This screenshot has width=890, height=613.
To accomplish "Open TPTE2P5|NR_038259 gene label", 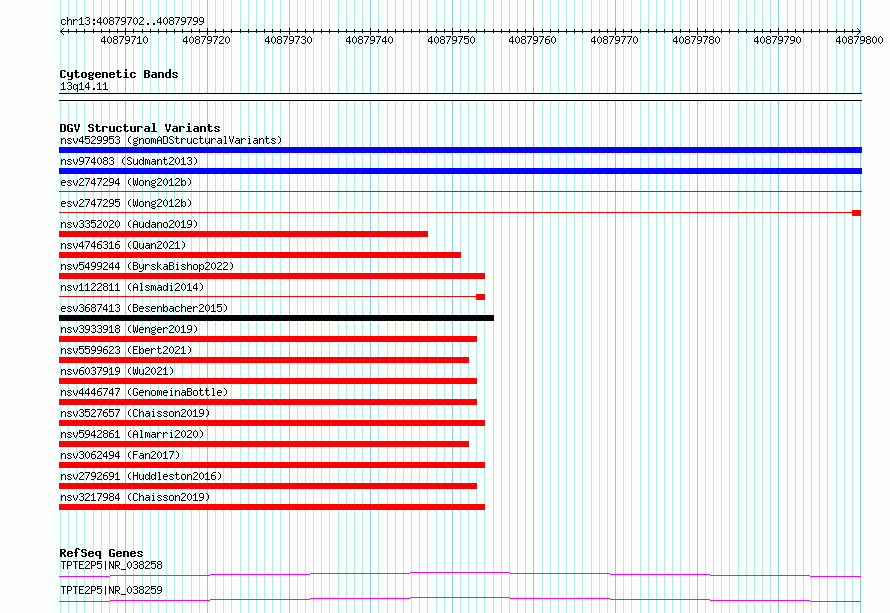I will pyautogui.click(x=111, y=590).
